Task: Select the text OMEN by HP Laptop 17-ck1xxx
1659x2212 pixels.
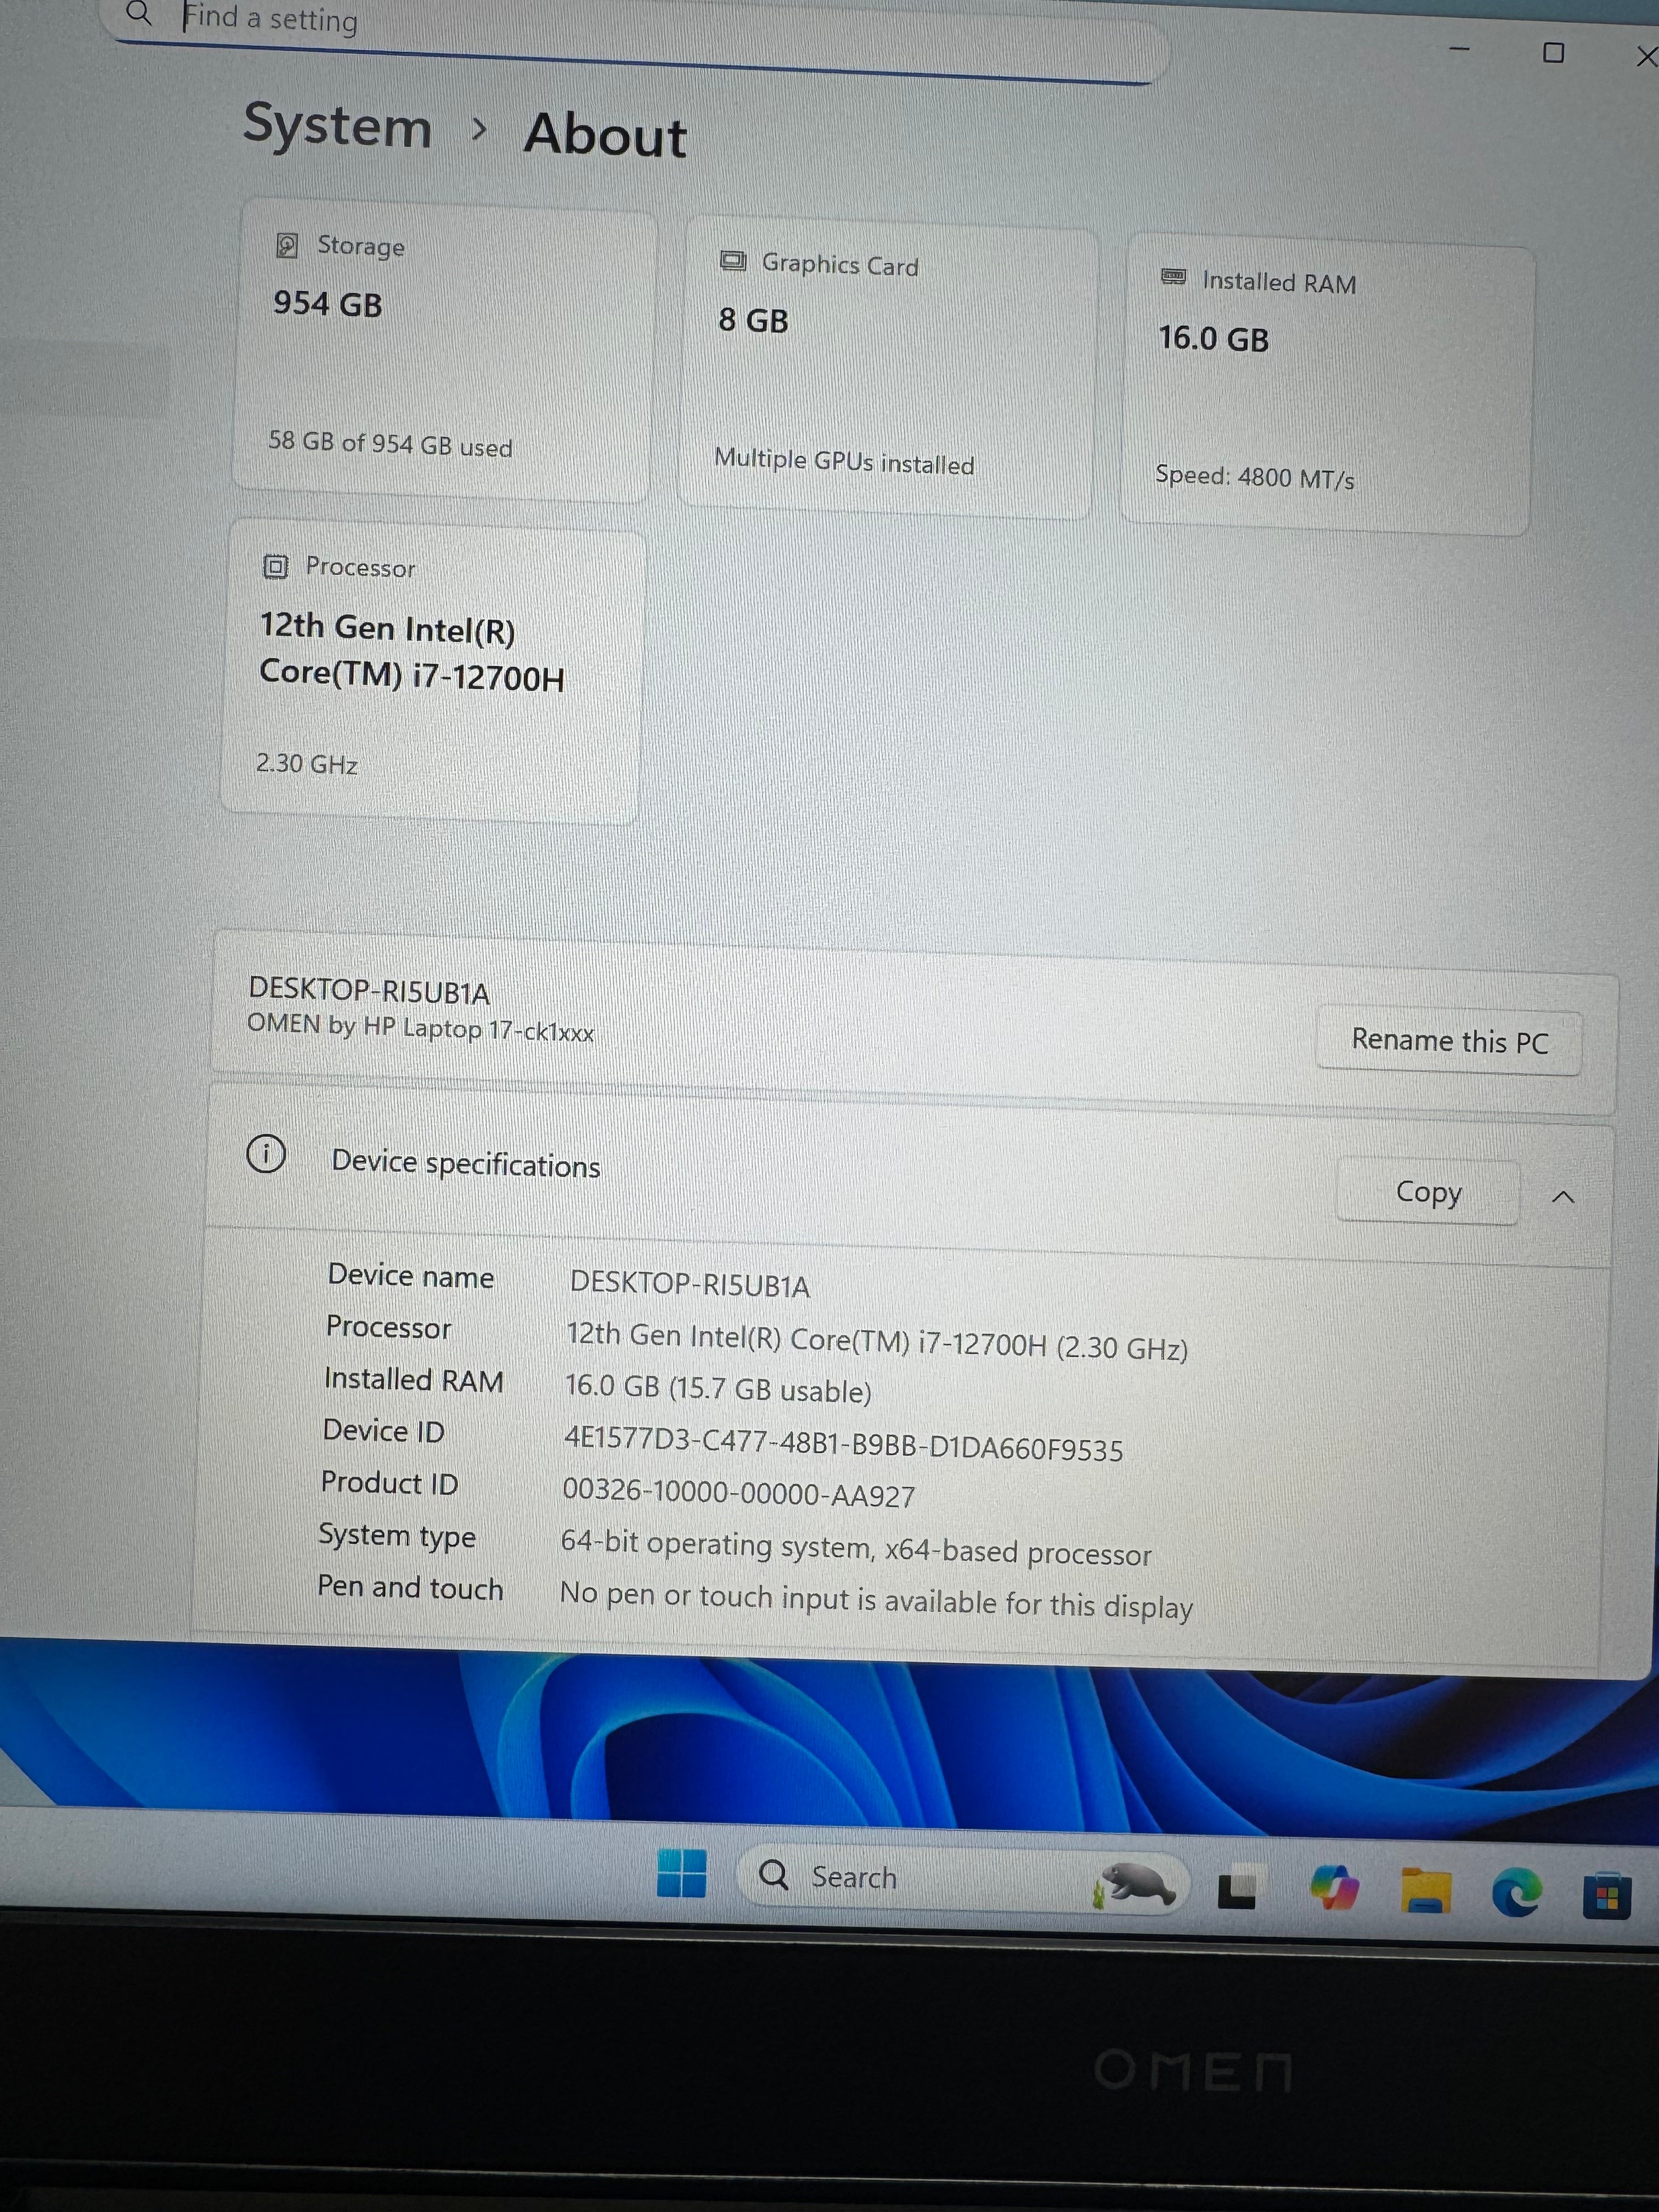Action: tap(420, 1028)
